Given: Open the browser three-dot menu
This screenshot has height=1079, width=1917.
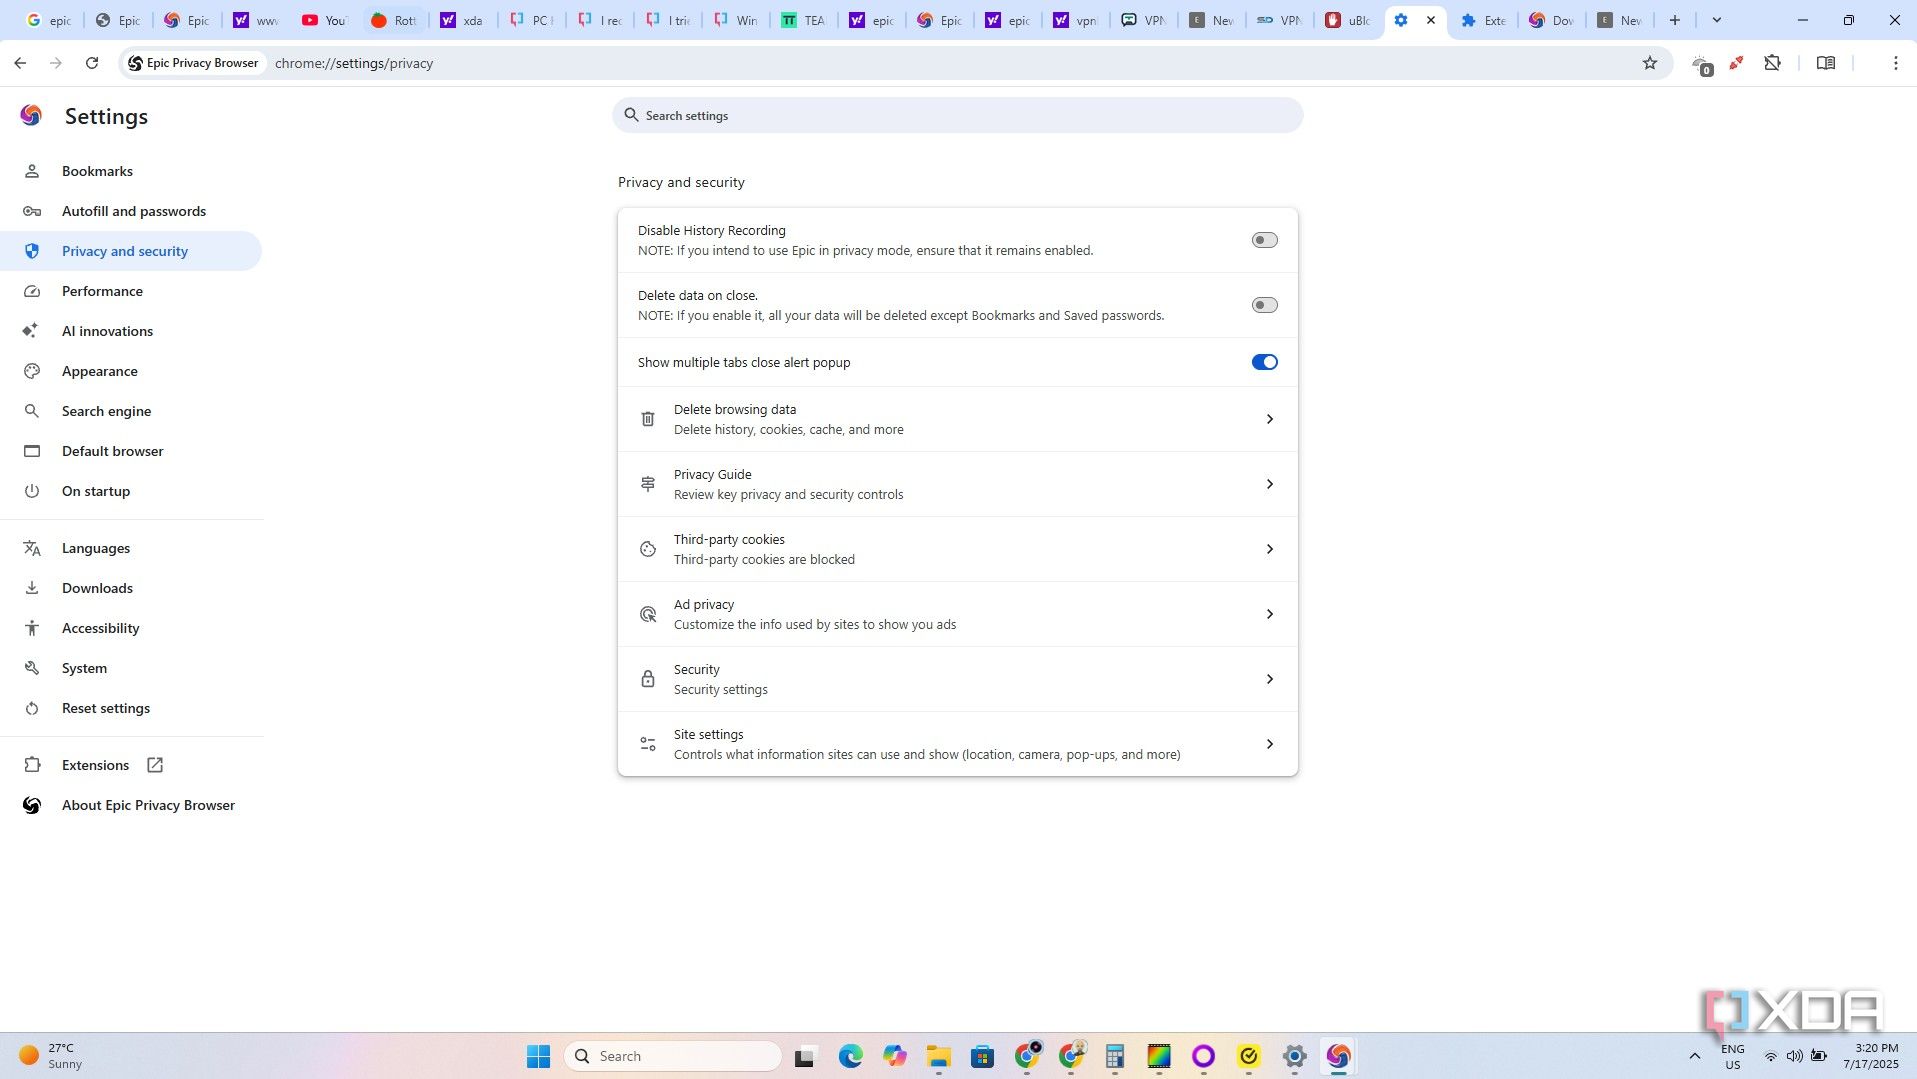Looking at the screenshot, I should click(x=1896, y=63).
